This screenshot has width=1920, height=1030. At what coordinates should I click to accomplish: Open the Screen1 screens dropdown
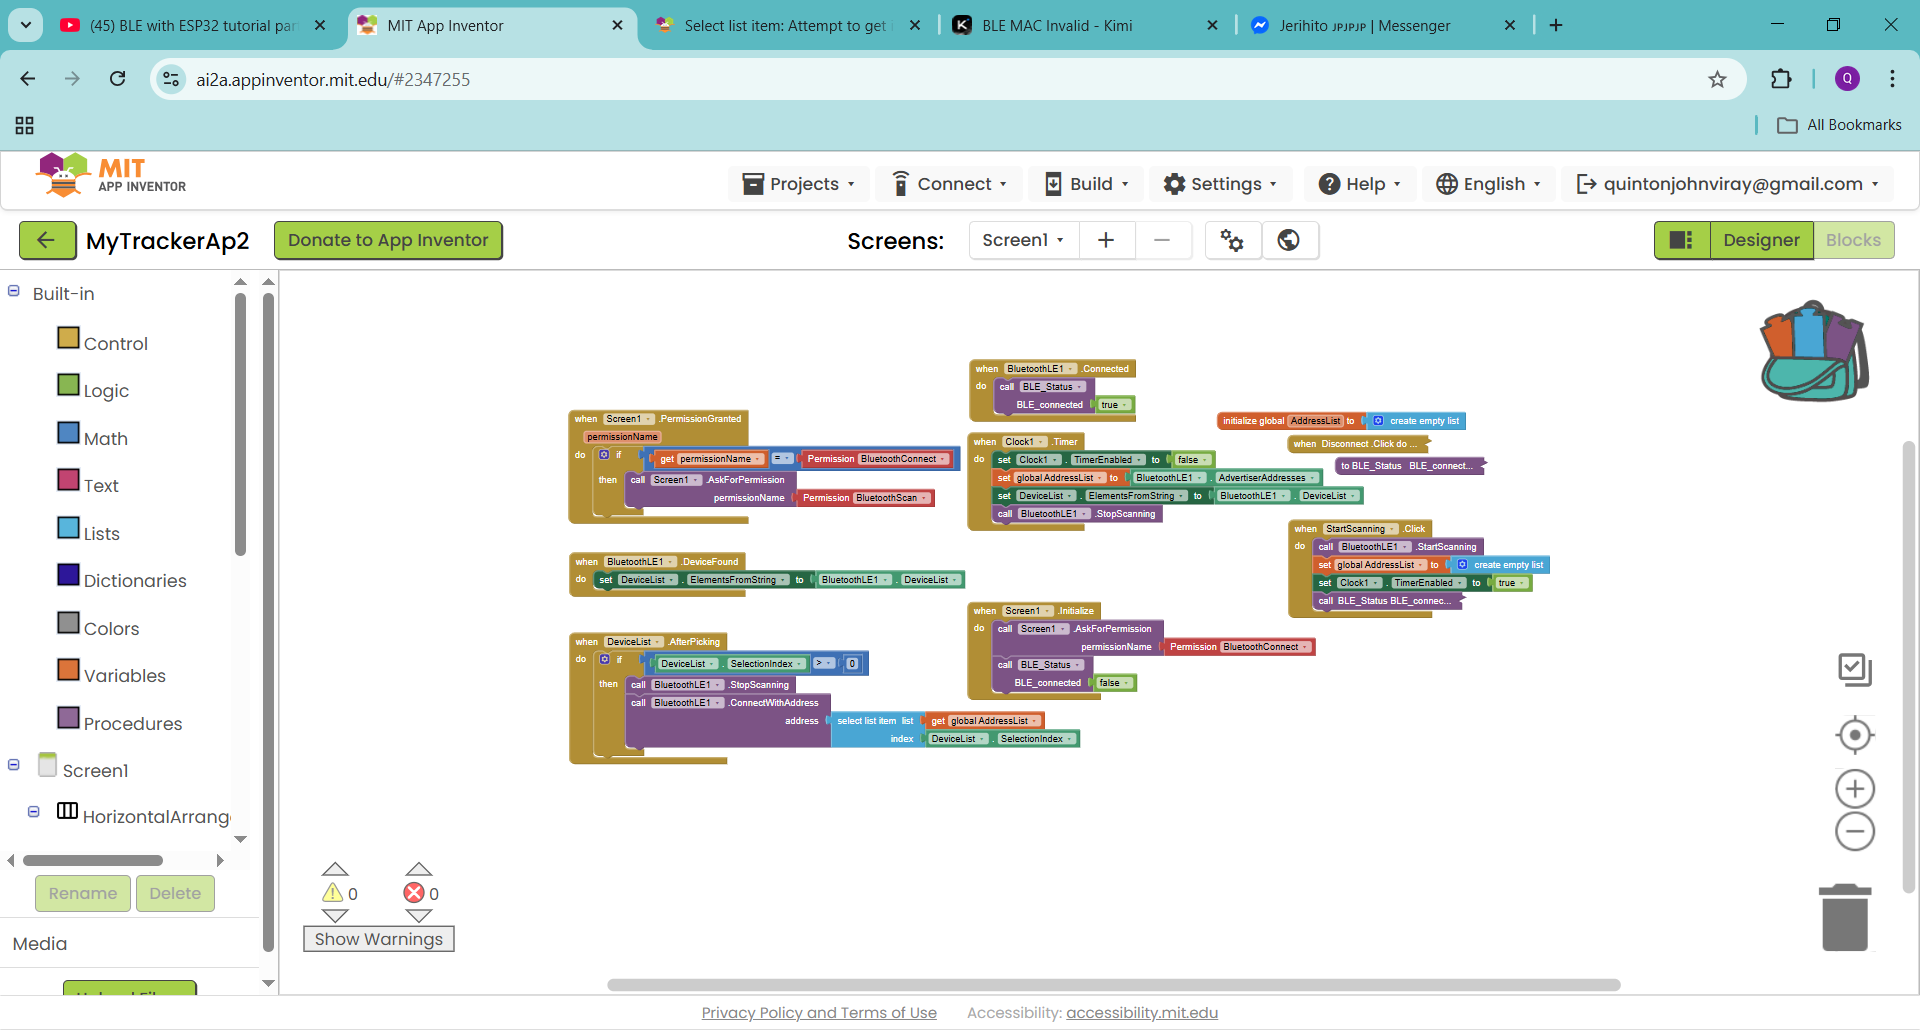[1023, 240]
